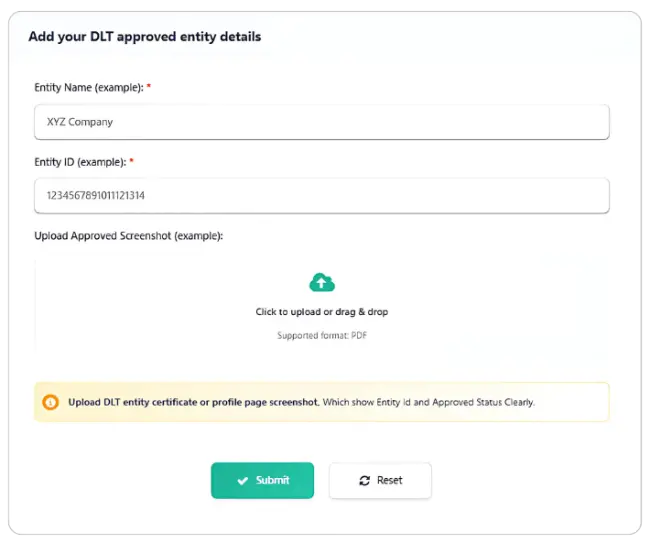
Task: Click the red asterisk beside Entity Name
Action: click(149, 88)
